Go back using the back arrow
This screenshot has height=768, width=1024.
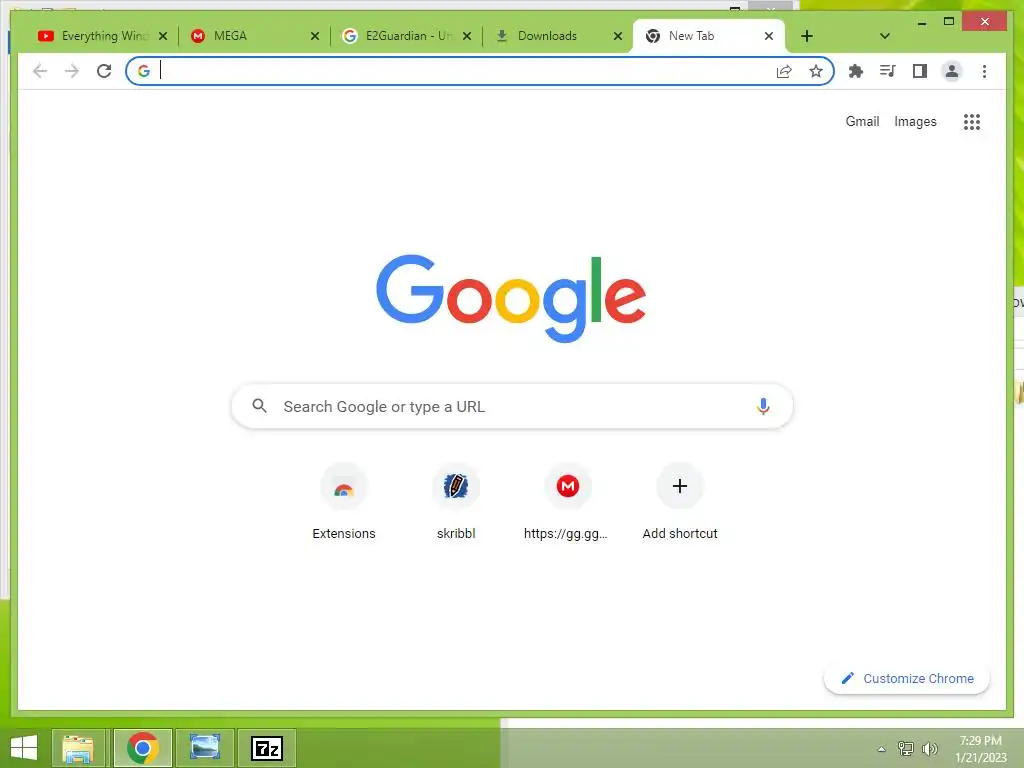(40, 71)
